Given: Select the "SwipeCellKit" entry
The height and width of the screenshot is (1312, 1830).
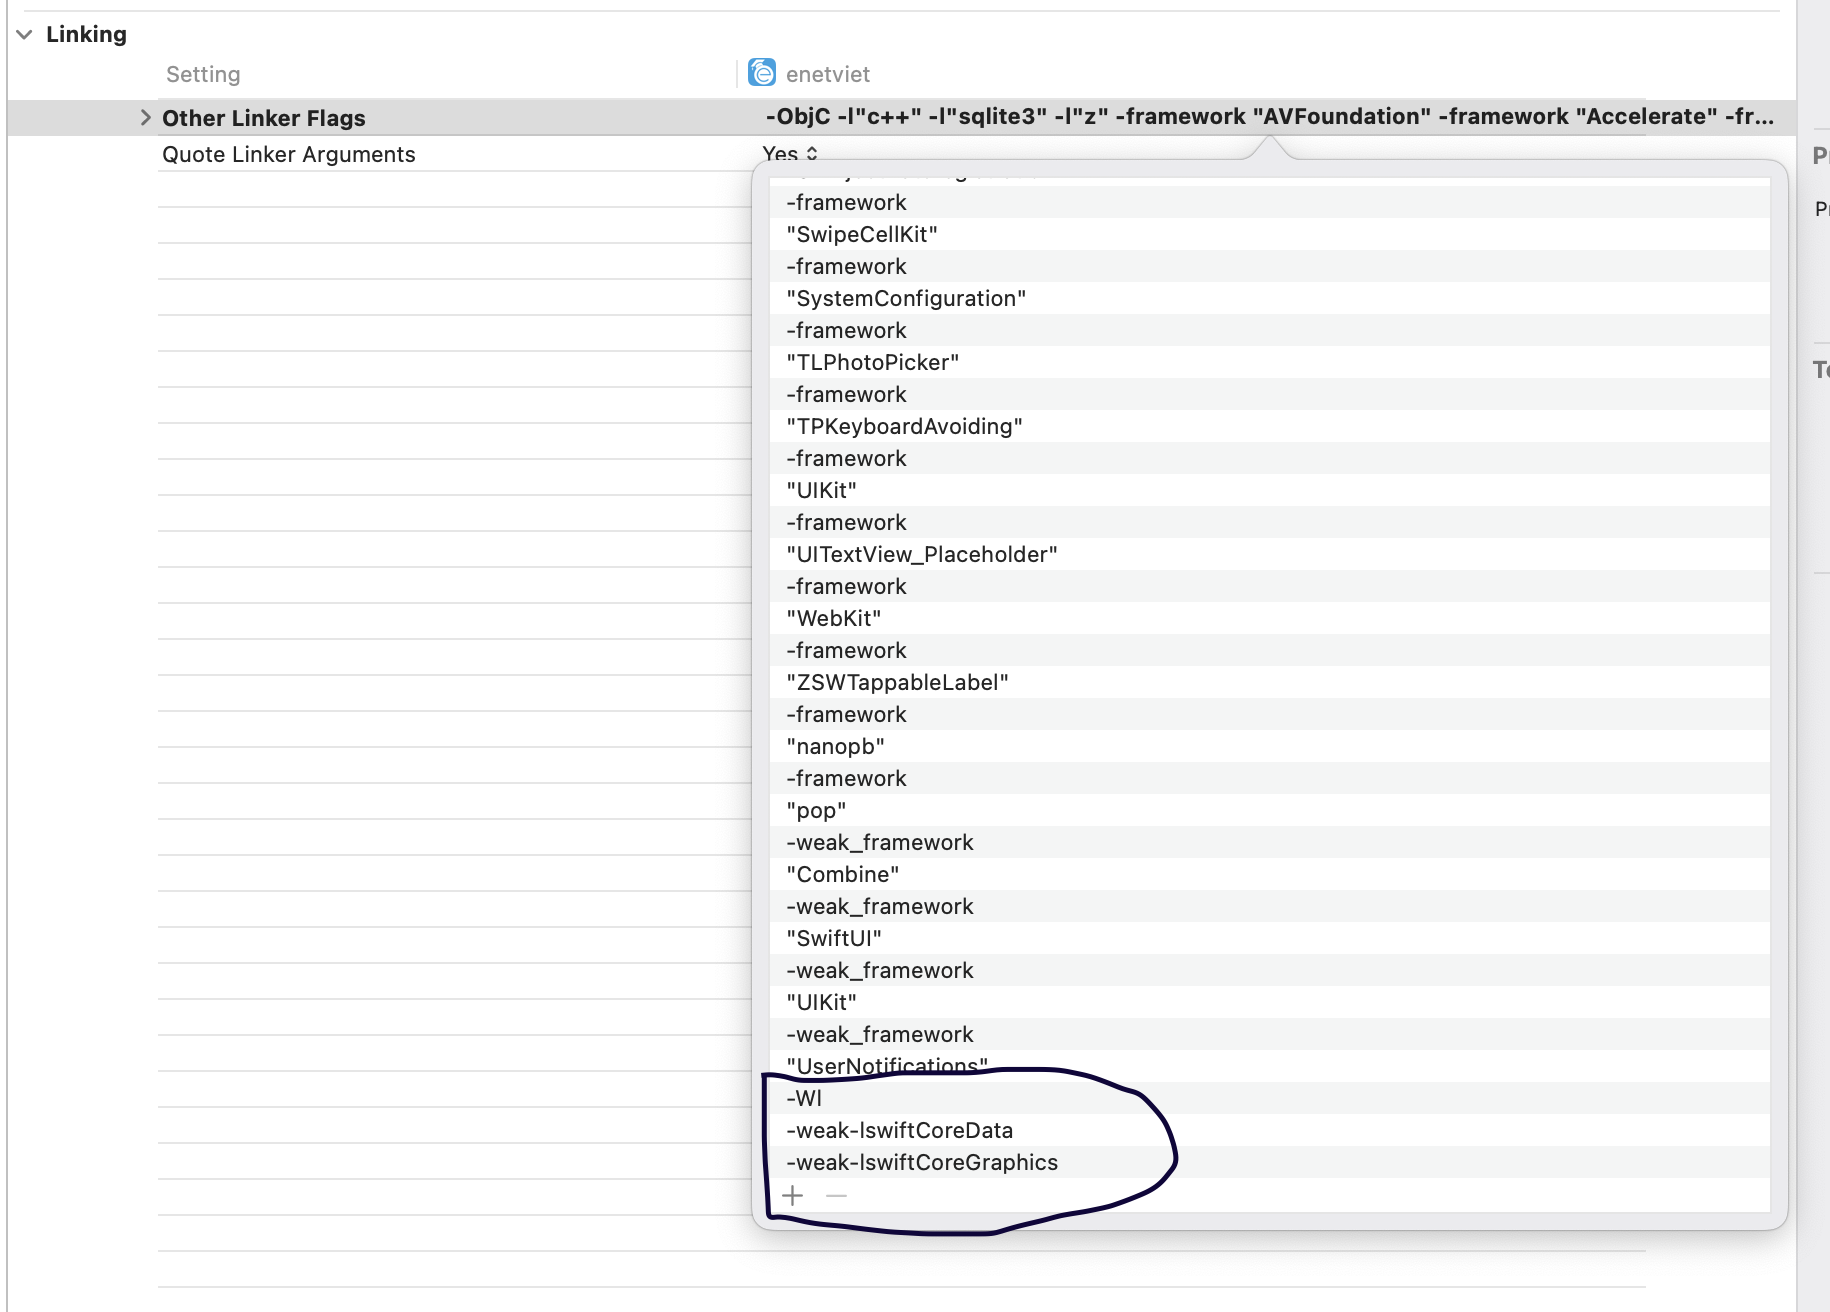Looking at the screenshot, I should [x=862, y=235].
